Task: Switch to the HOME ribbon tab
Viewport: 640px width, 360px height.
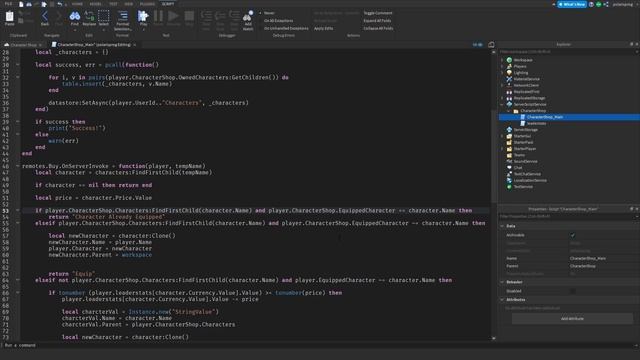Action: pyautogui.click(x=77, y=4)
